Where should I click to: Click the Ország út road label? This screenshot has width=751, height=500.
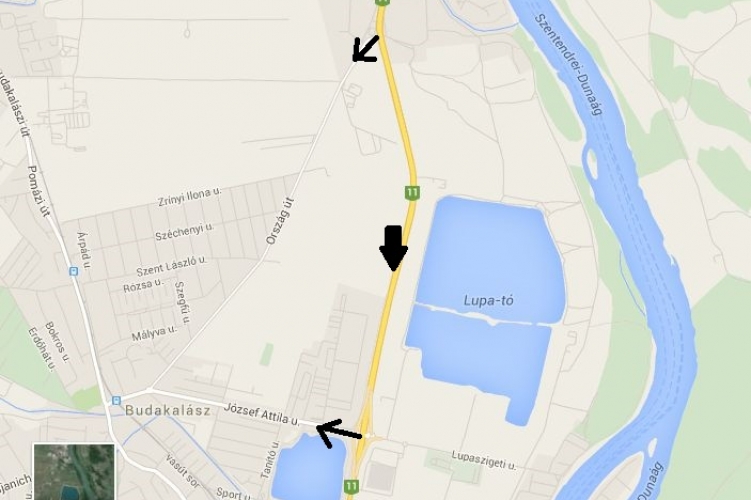tap(280, 221)
